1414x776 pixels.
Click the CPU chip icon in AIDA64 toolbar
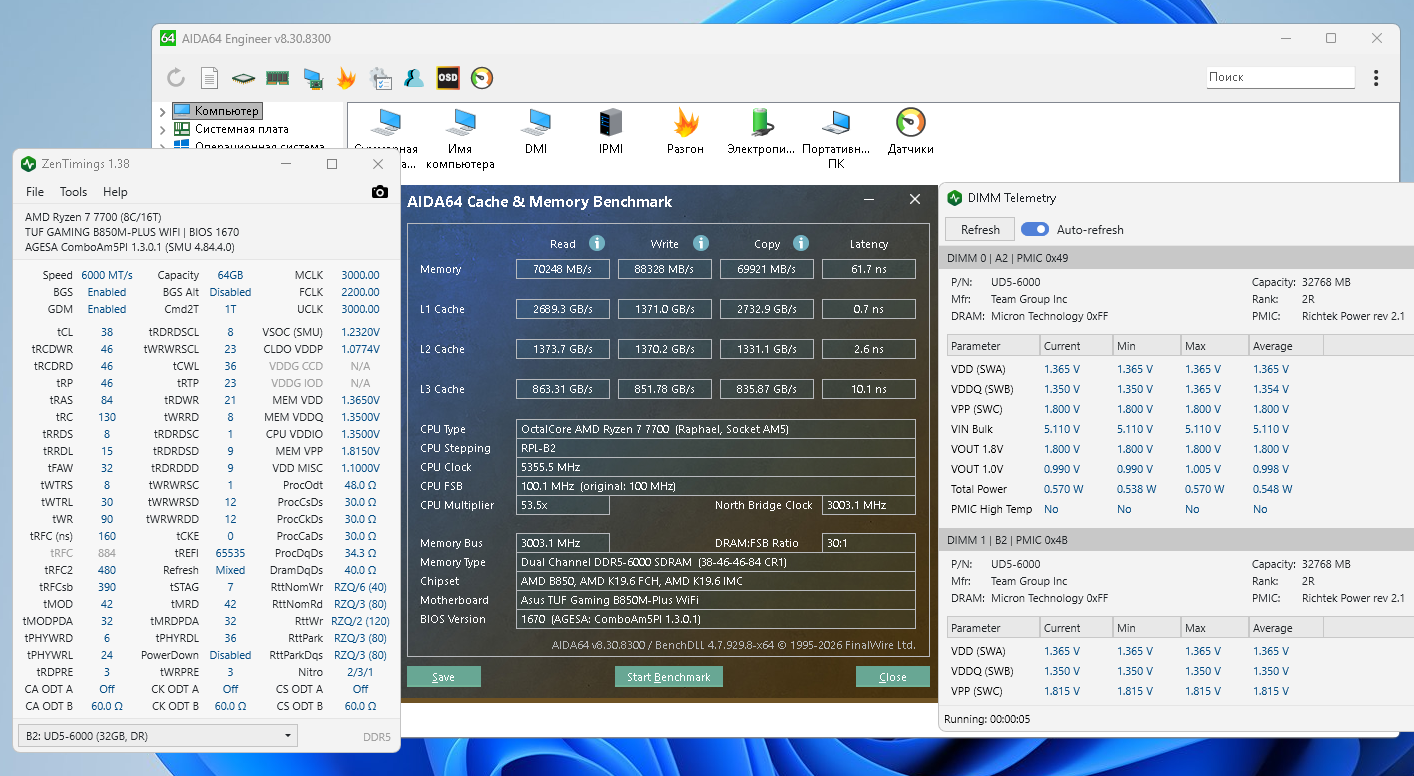(243, 78)
